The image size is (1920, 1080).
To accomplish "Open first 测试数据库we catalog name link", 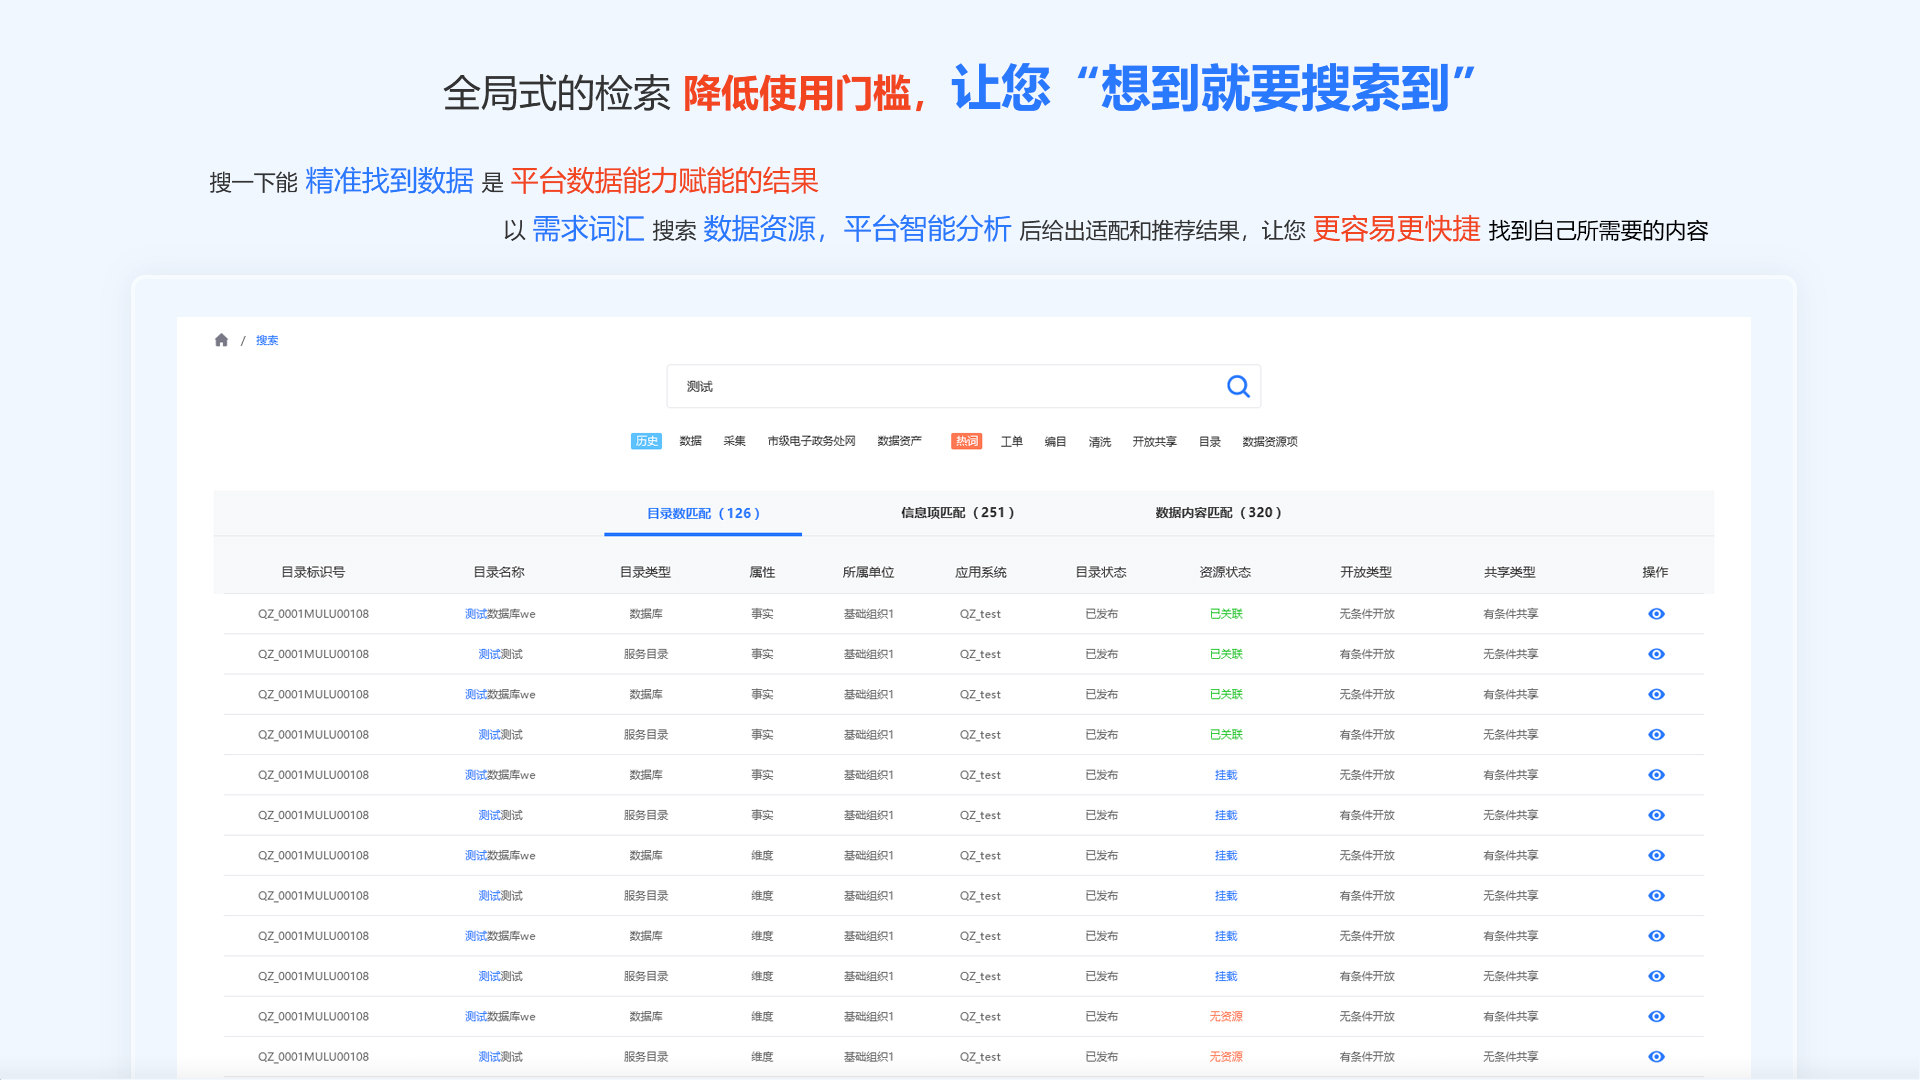I will tap(499, 614).
